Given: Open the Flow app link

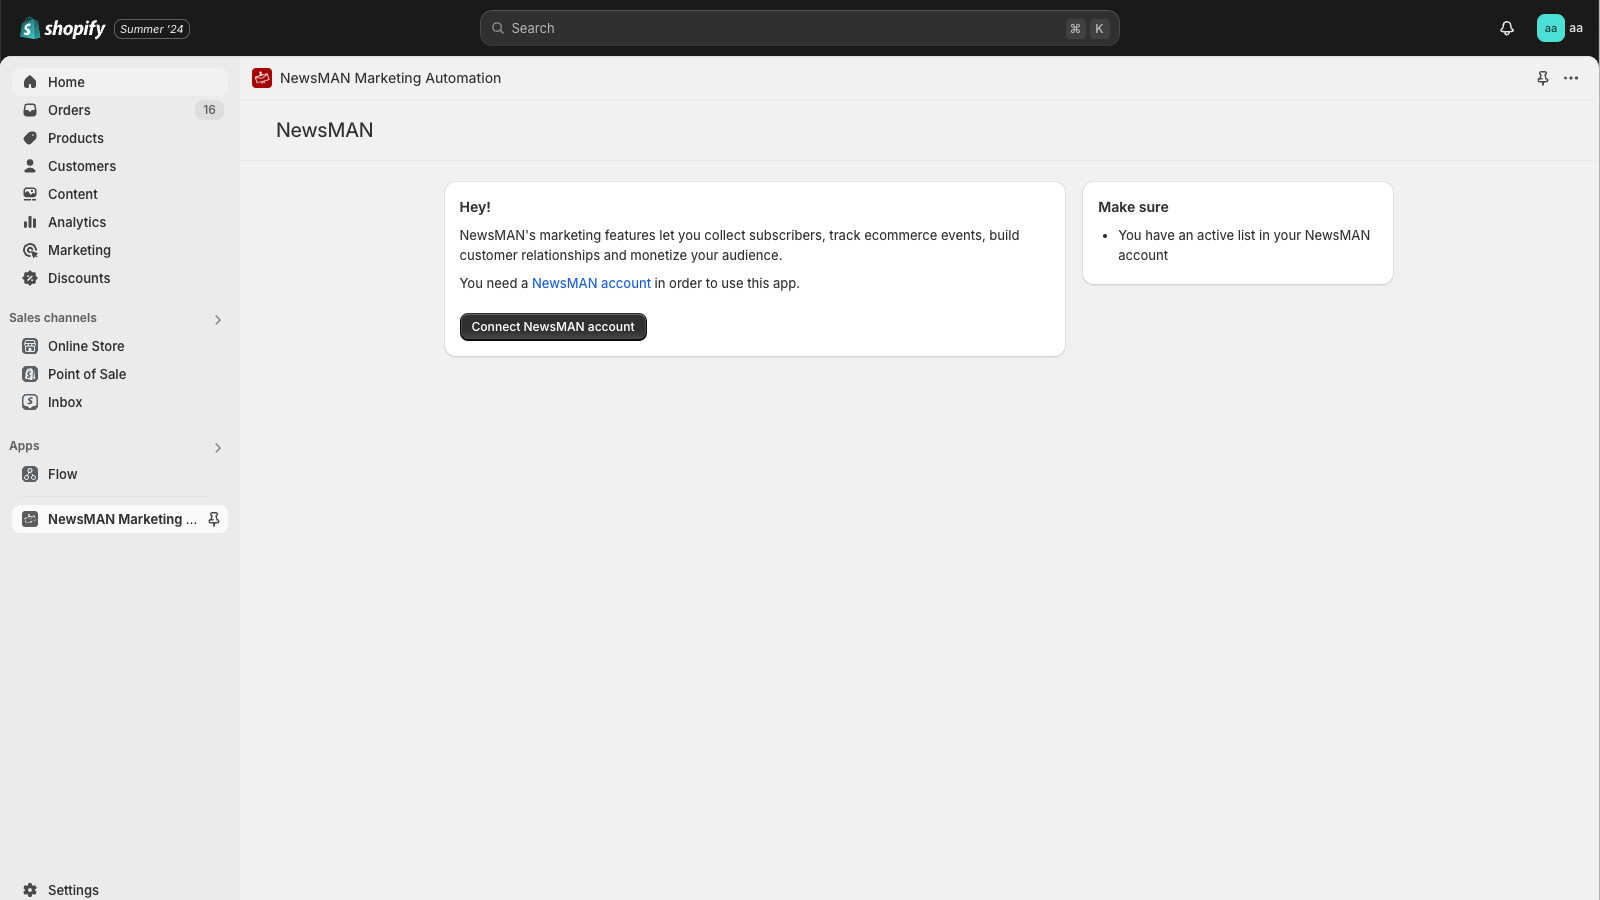Looking at the screenshot, I should pos(120,474).
